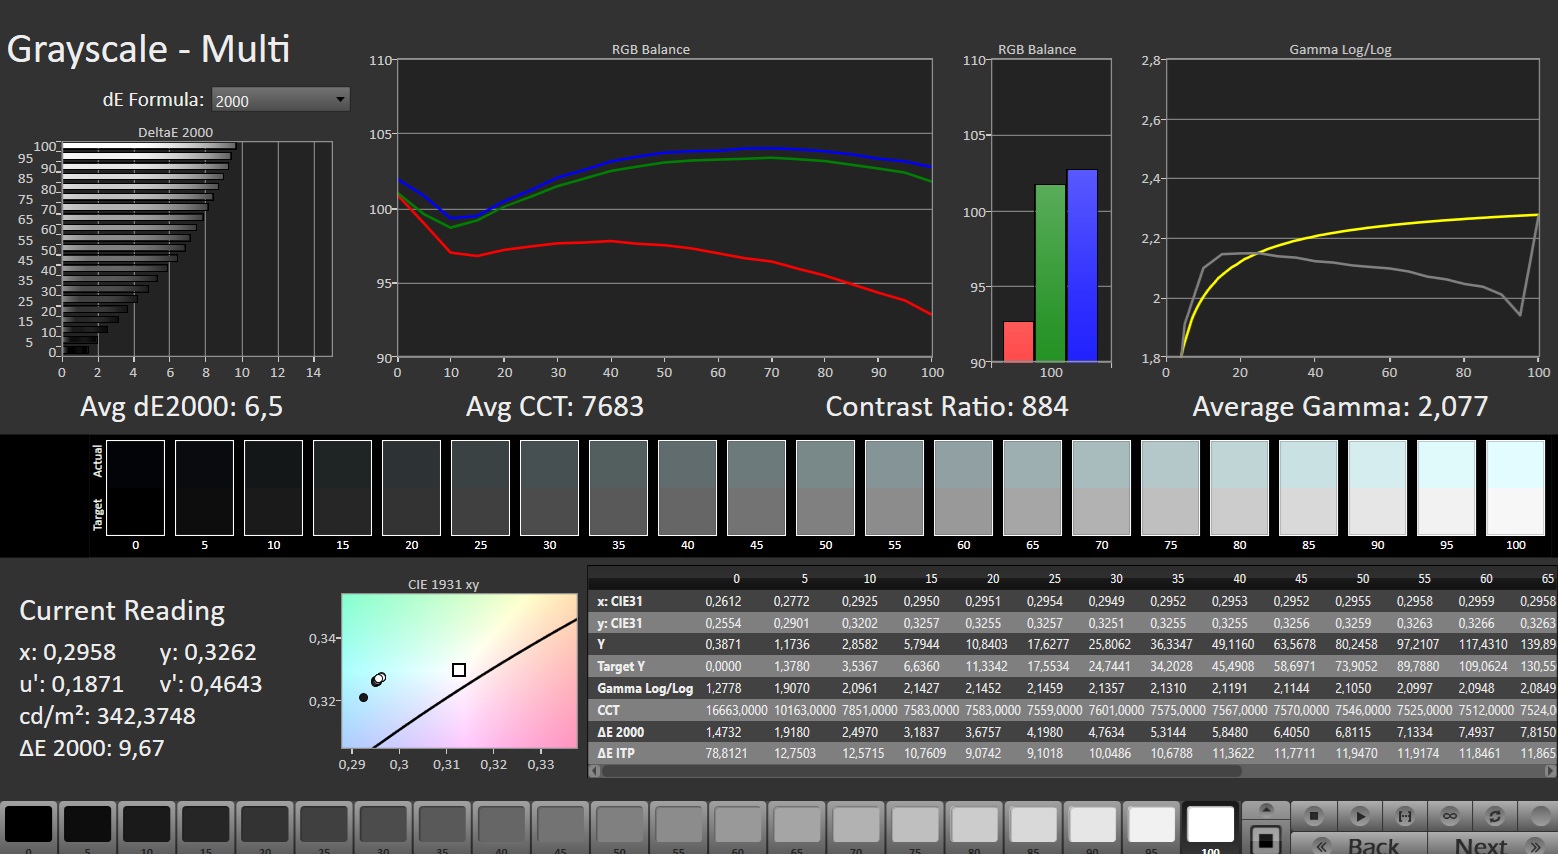The image size is (1558, 854).
Task: Select the 0 gray level patch button
Action: point(29,828)
